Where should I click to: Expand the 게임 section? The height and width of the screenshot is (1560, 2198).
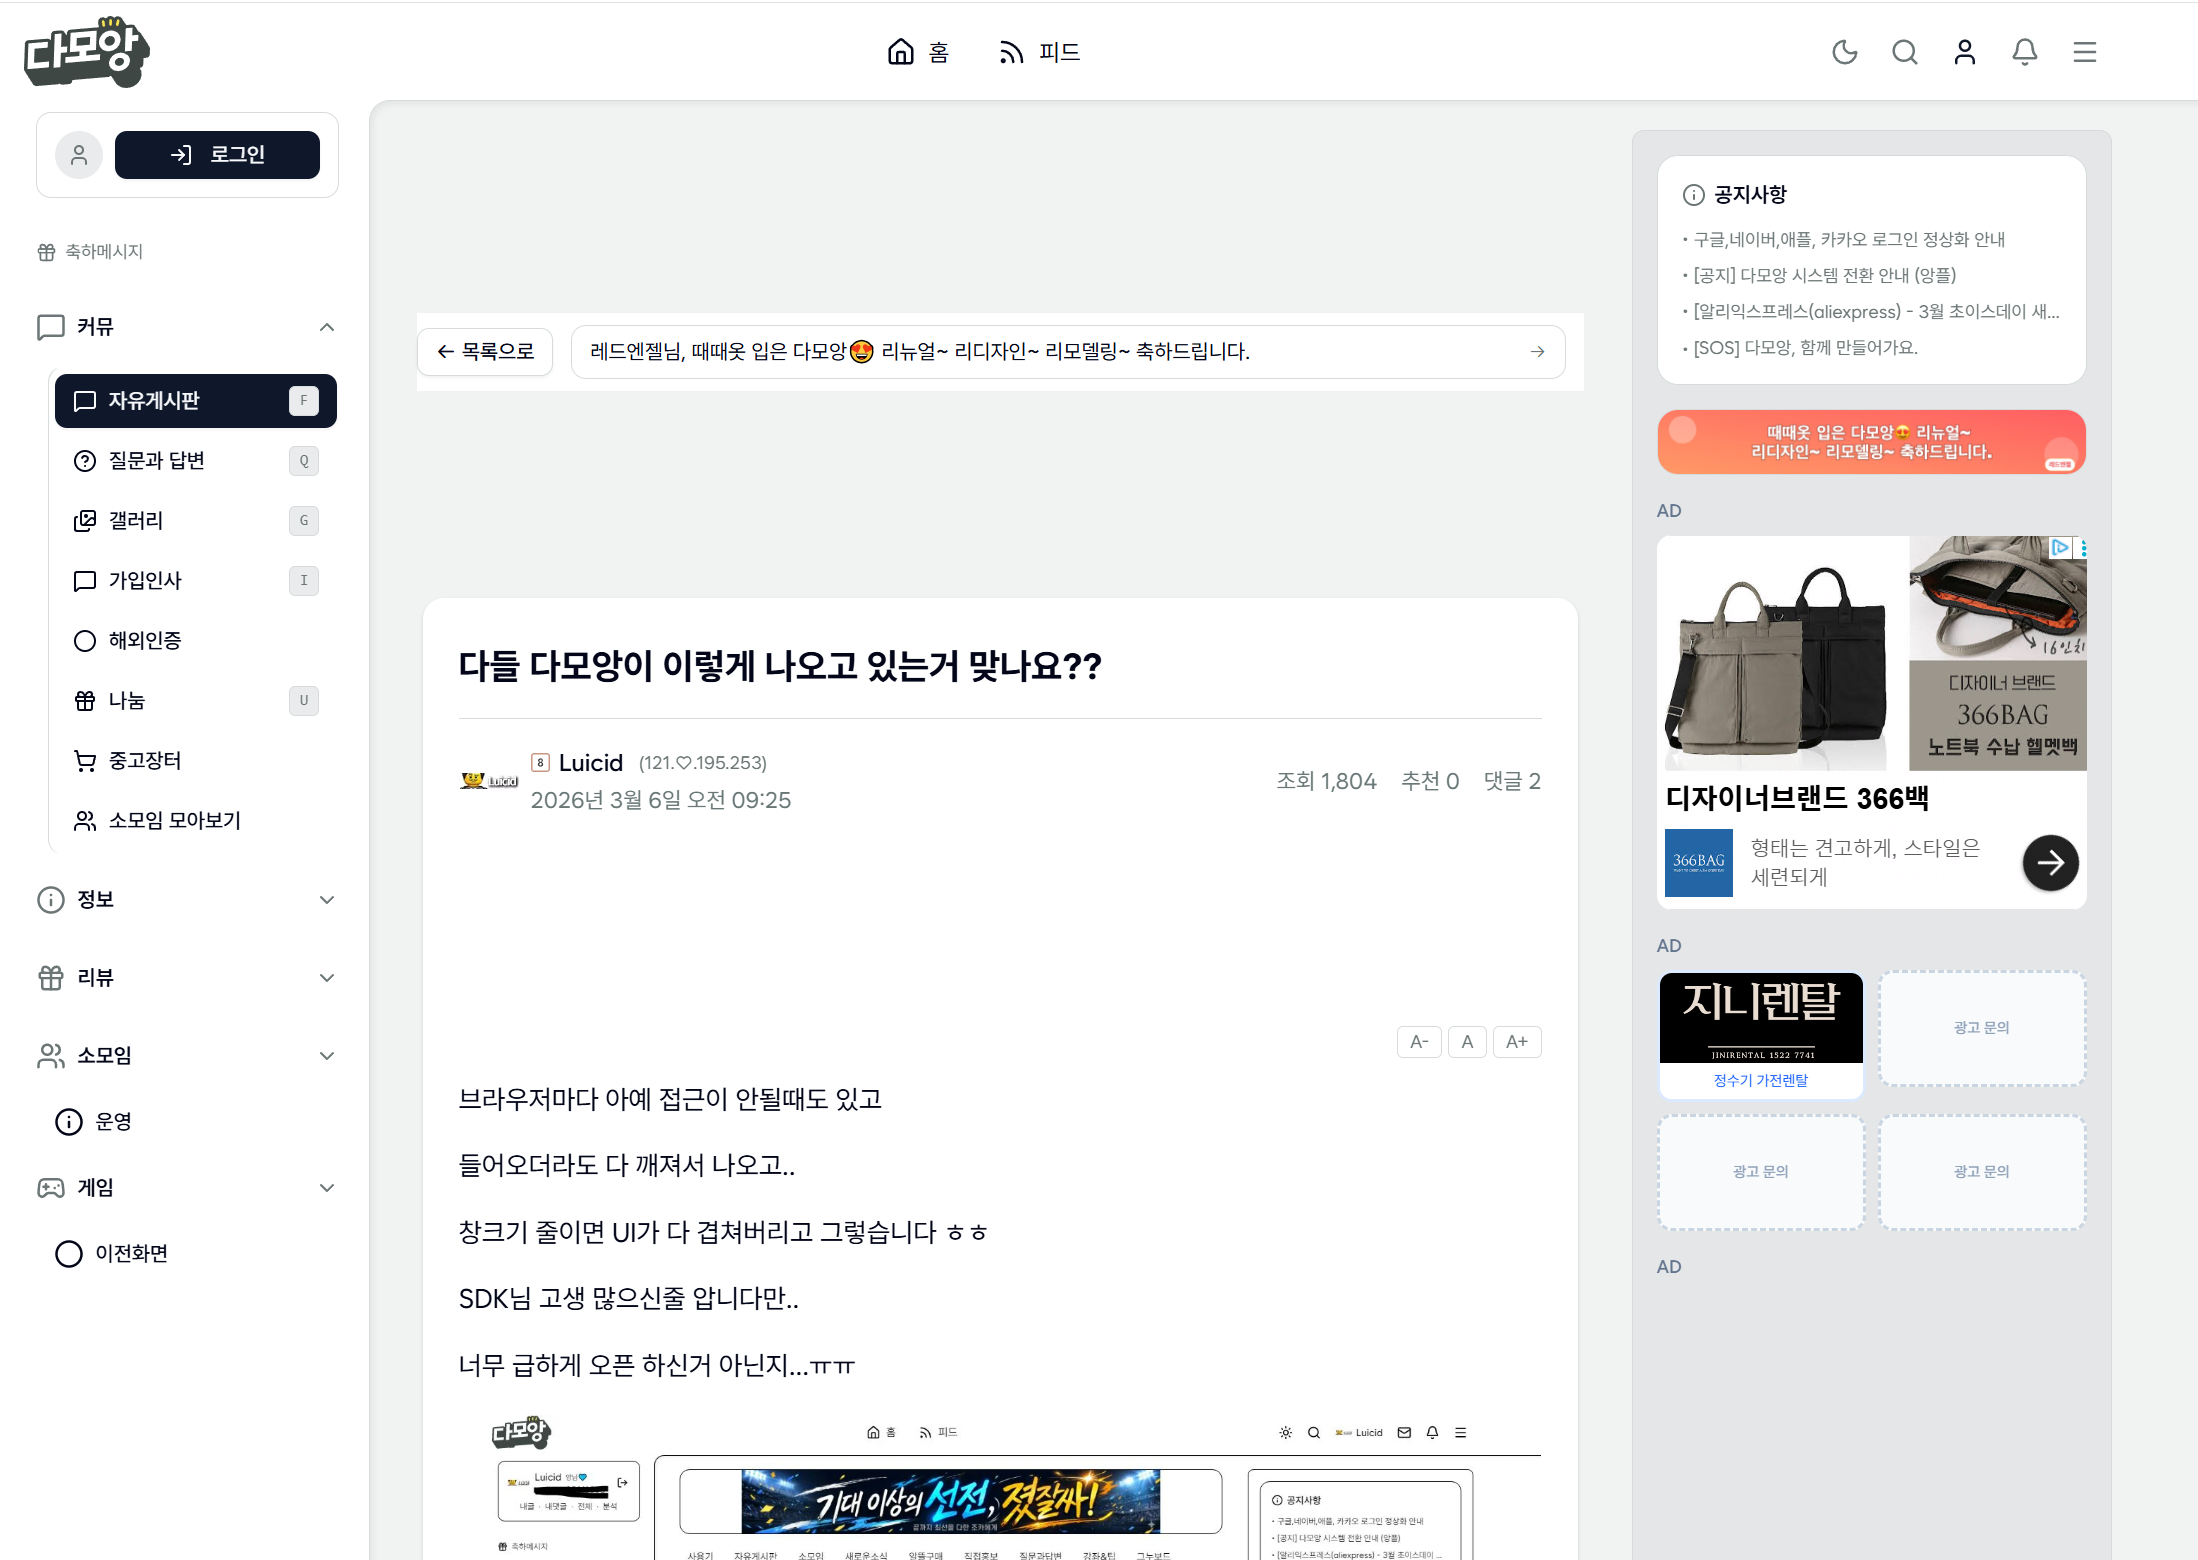click(187, 1188)
